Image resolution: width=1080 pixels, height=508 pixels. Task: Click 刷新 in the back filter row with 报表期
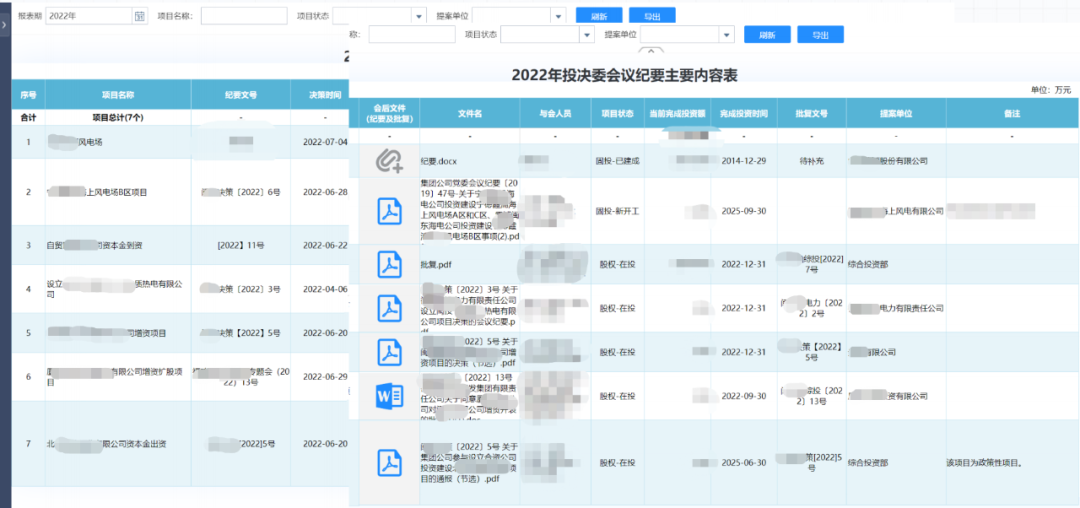click(599, 15)
